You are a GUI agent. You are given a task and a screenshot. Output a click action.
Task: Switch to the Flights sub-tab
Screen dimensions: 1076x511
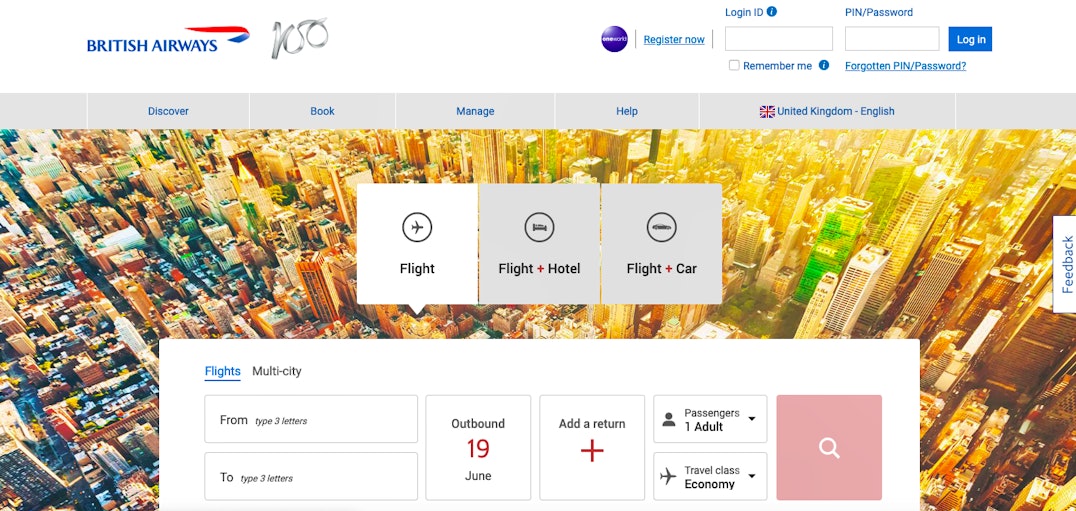click(222, 371)
